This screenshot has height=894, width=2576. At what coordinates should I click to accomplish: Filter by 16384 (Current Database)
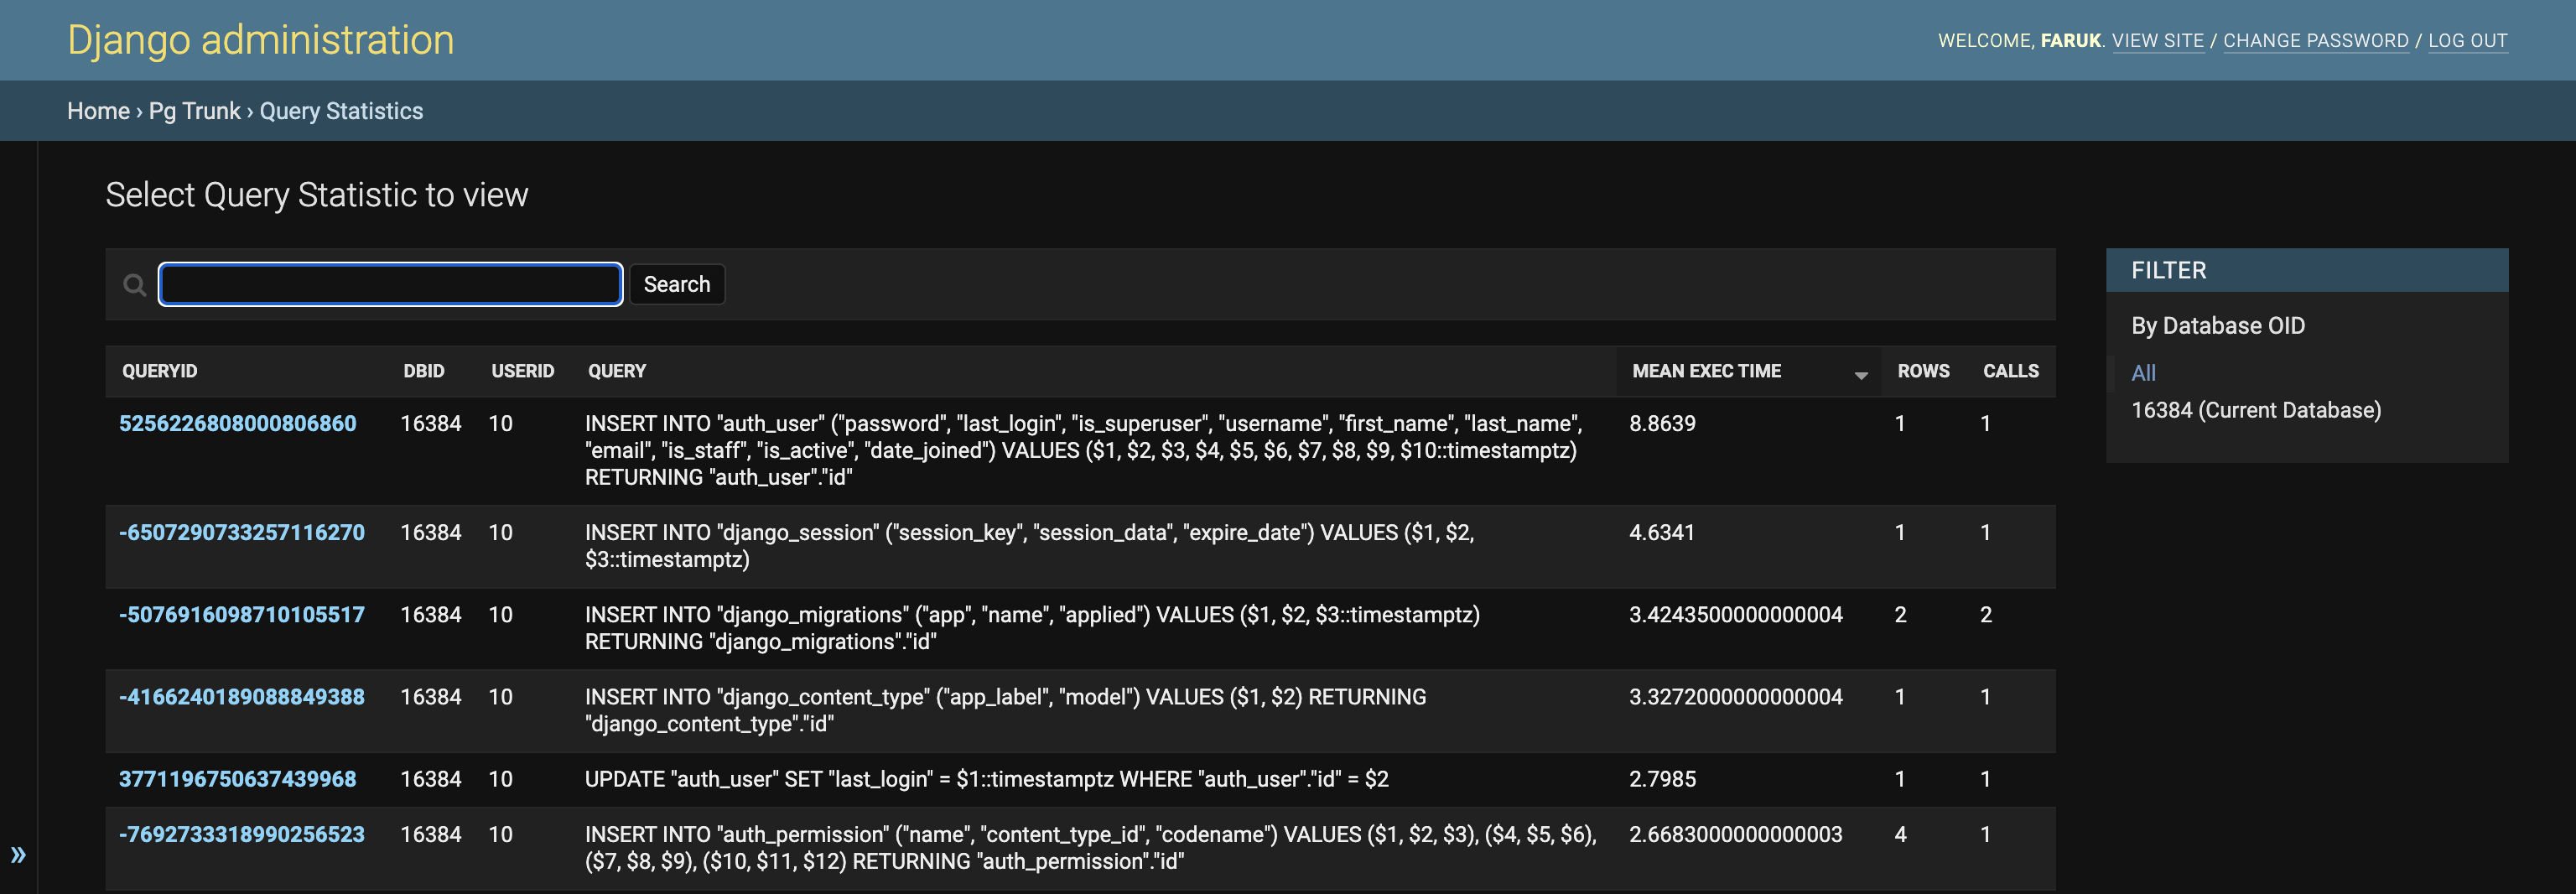(x=2256, y=409)
